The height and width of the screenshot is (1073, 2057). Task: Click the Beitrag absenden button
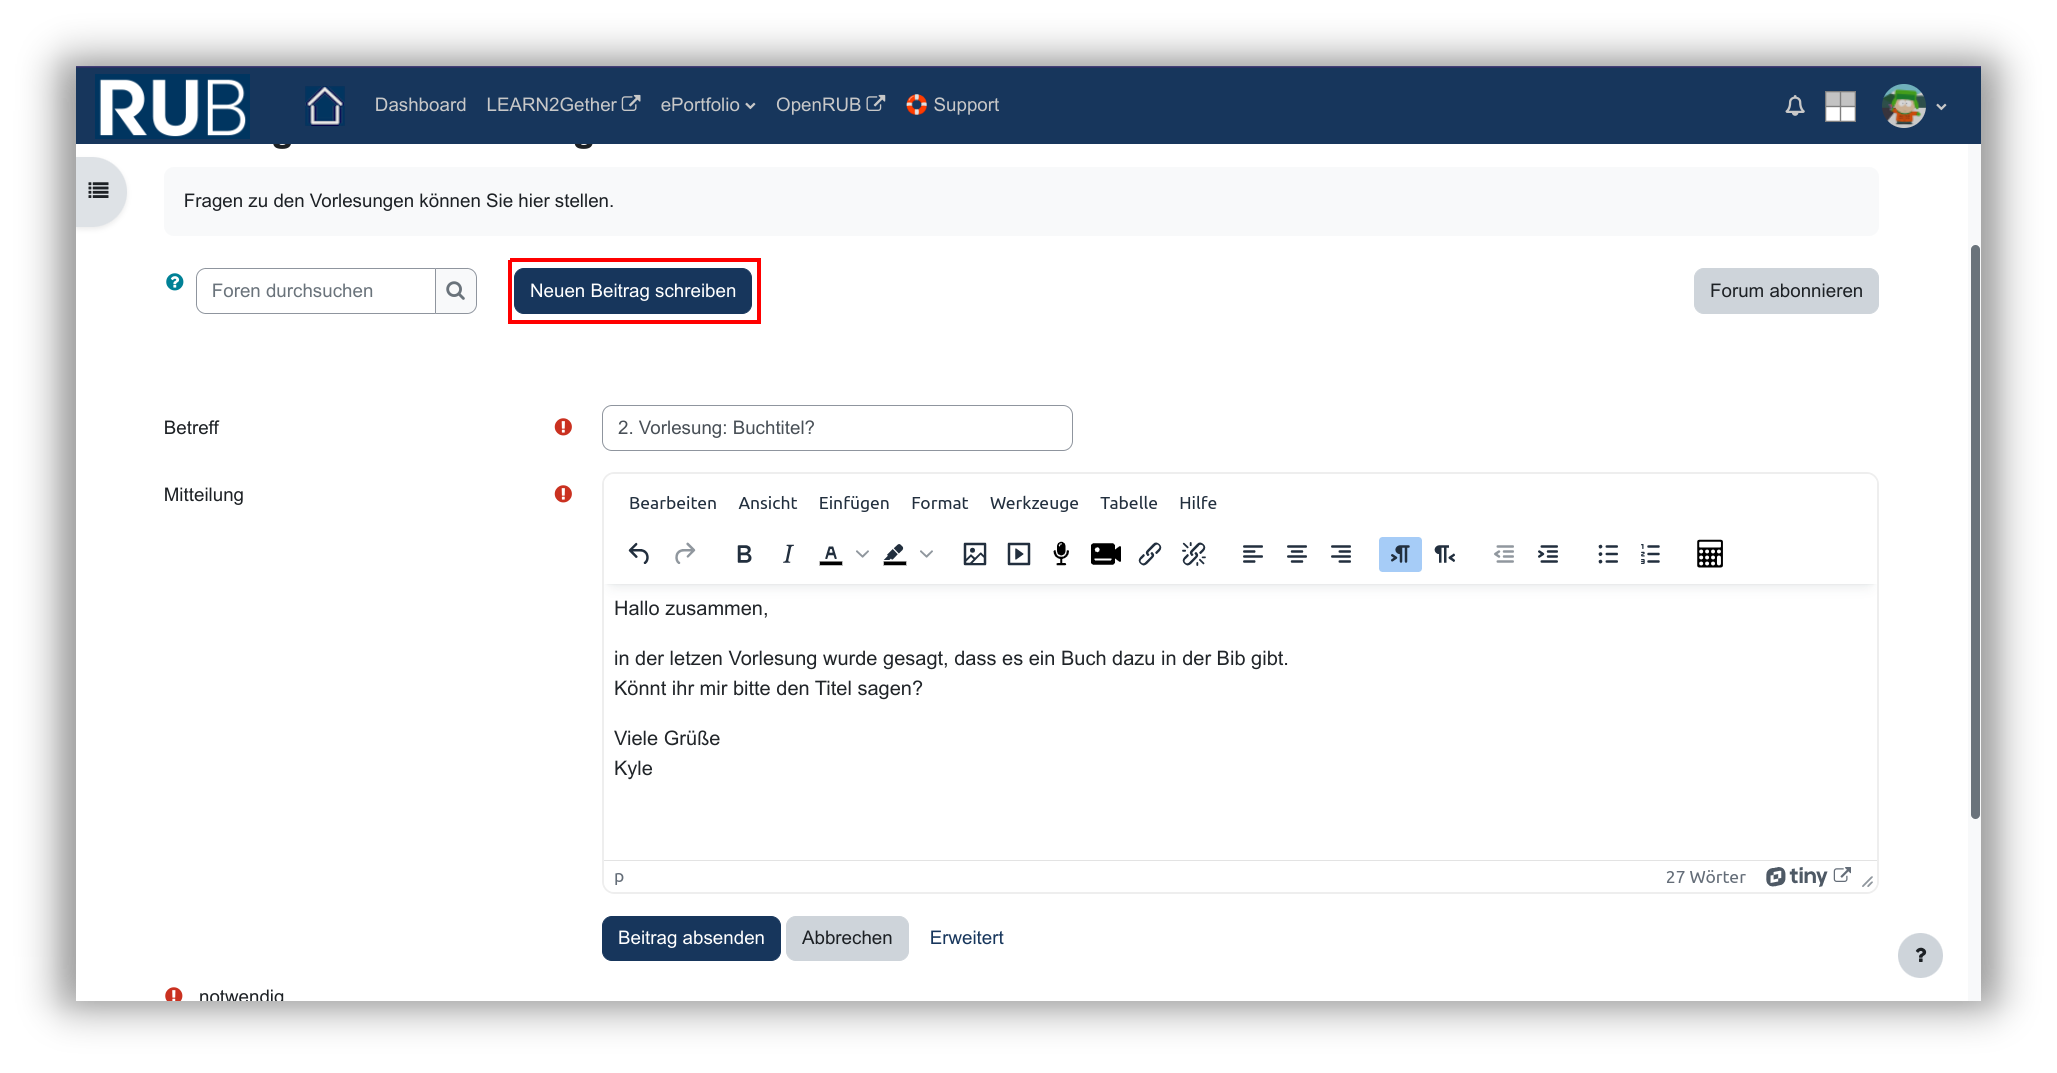coord(690,938)
